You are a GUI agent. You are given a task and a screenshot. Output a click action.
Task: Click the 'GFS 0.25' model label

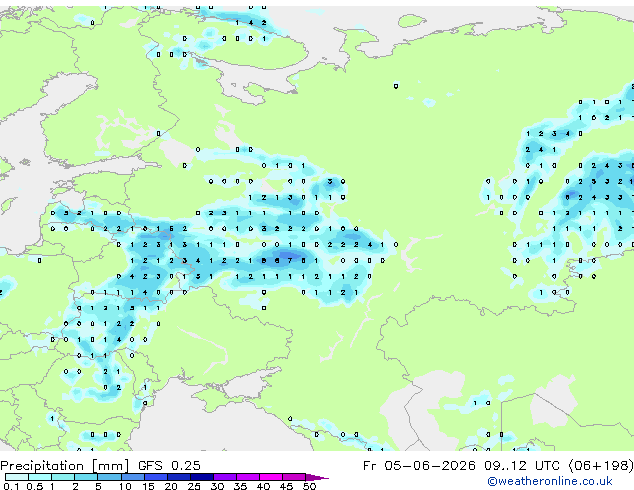pyautogui.click(x=169, y=466)
